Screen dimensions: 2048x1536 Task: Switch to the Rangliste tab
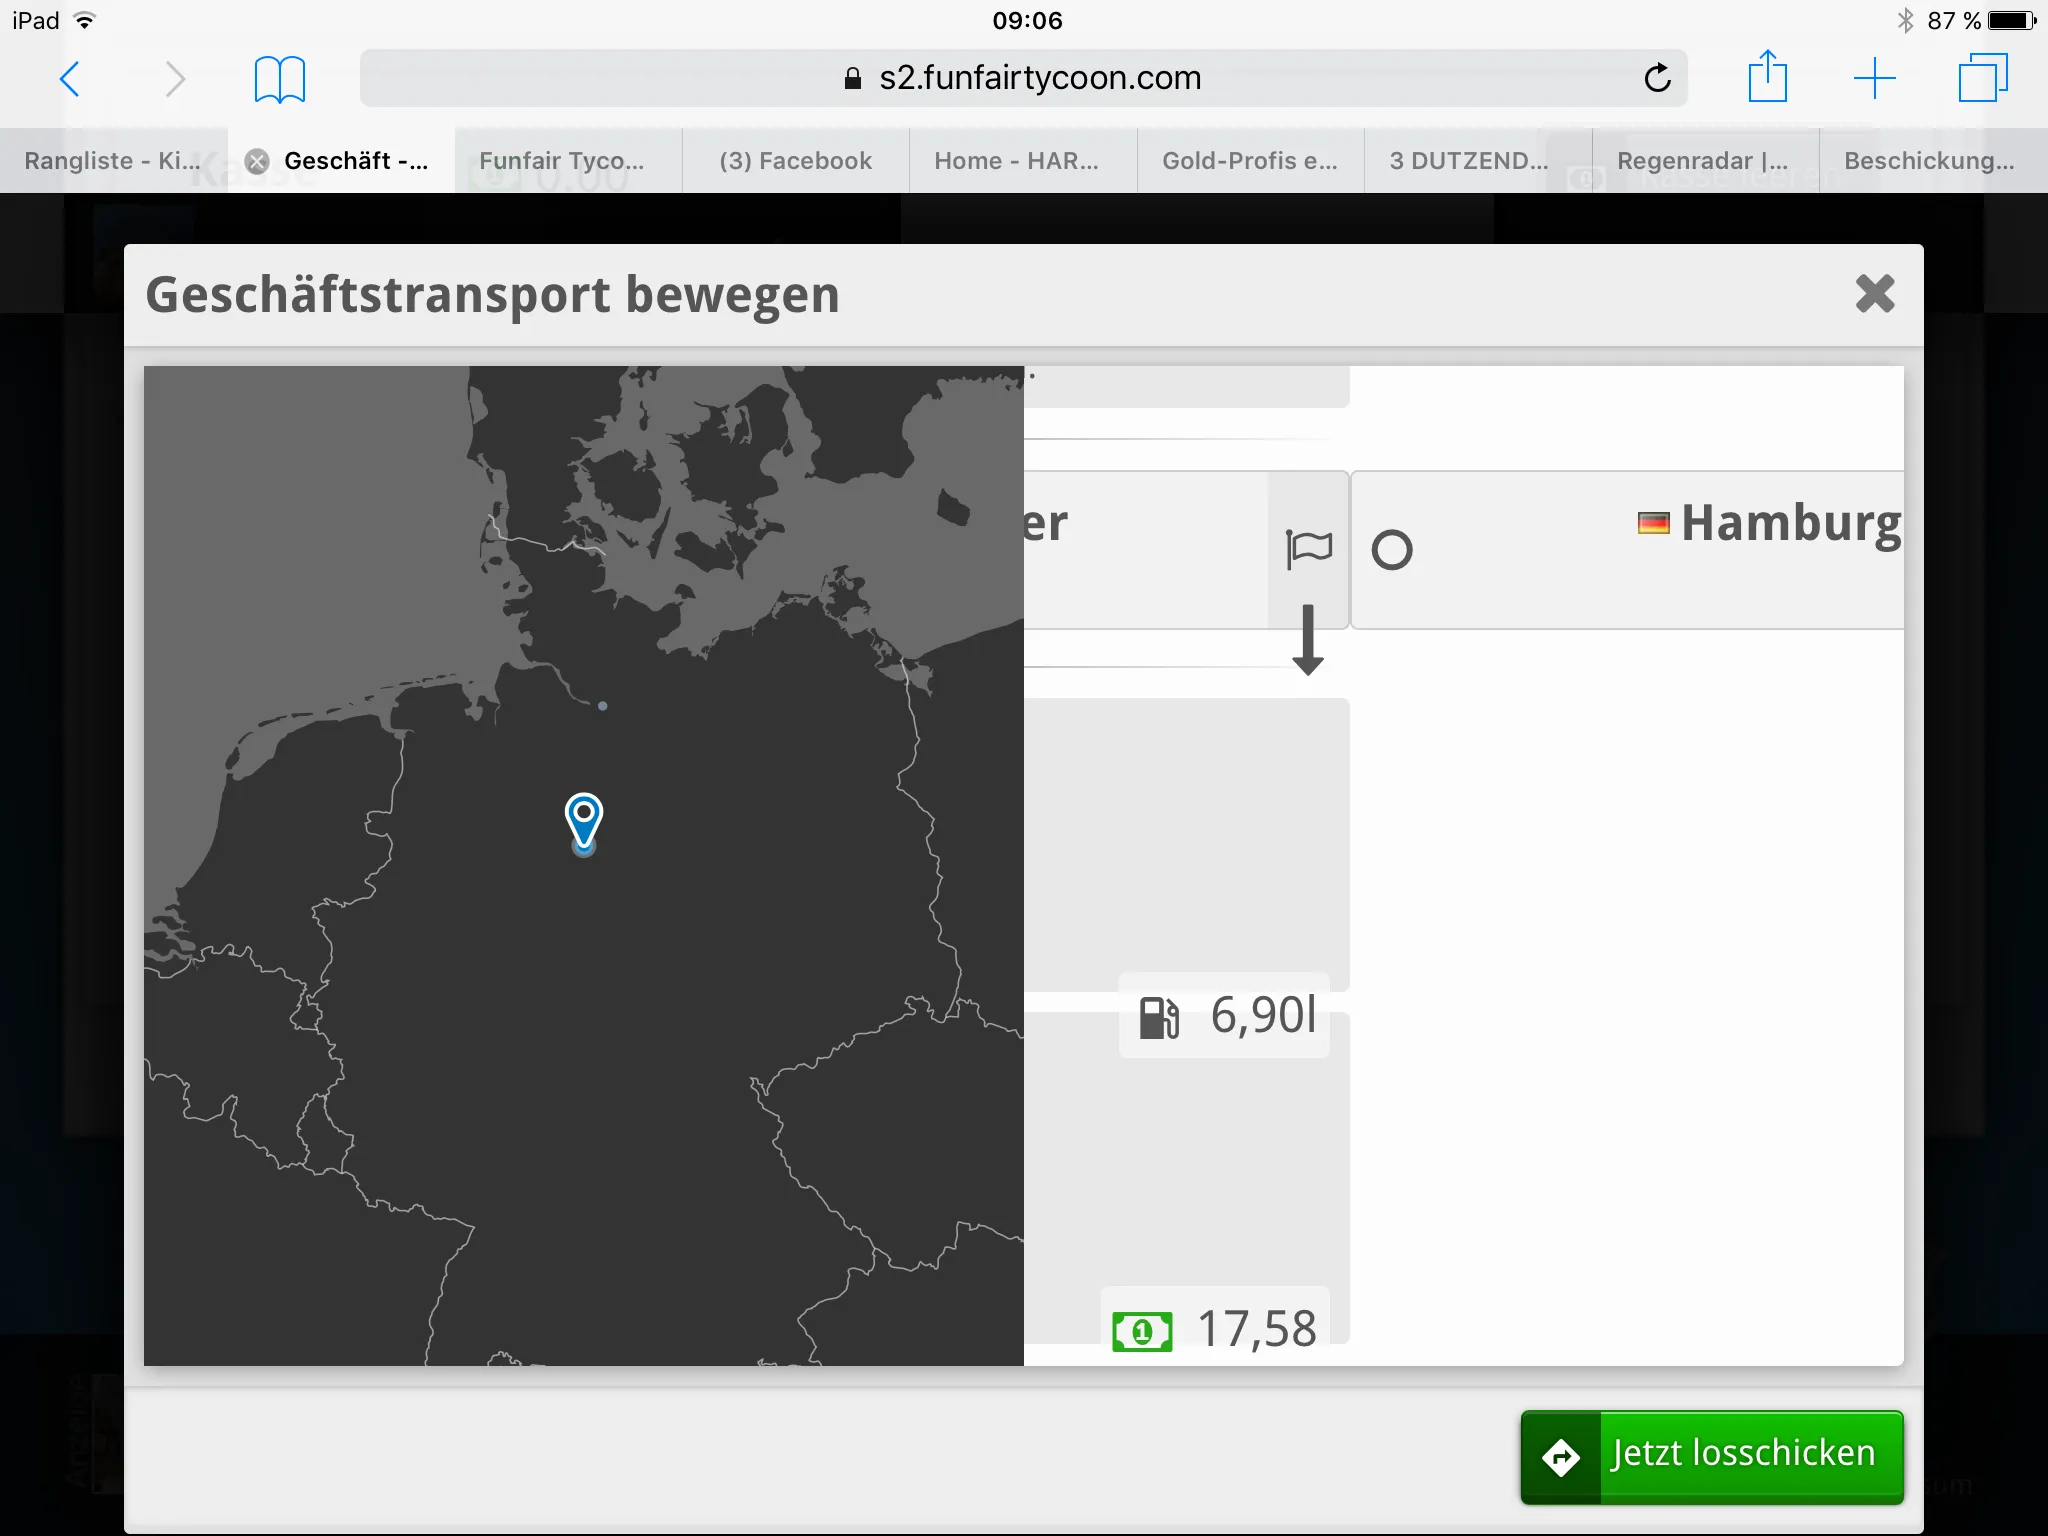(112, 161)
